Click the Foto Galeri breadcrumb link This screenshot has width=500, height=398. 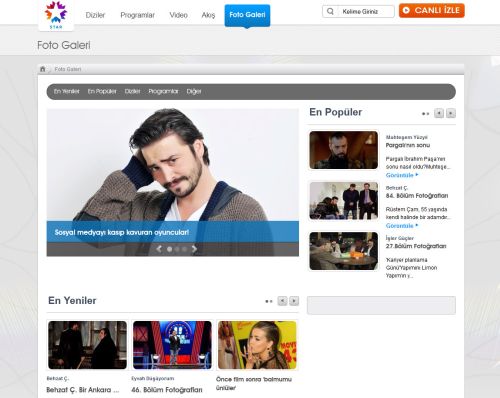tap(68, 69)
